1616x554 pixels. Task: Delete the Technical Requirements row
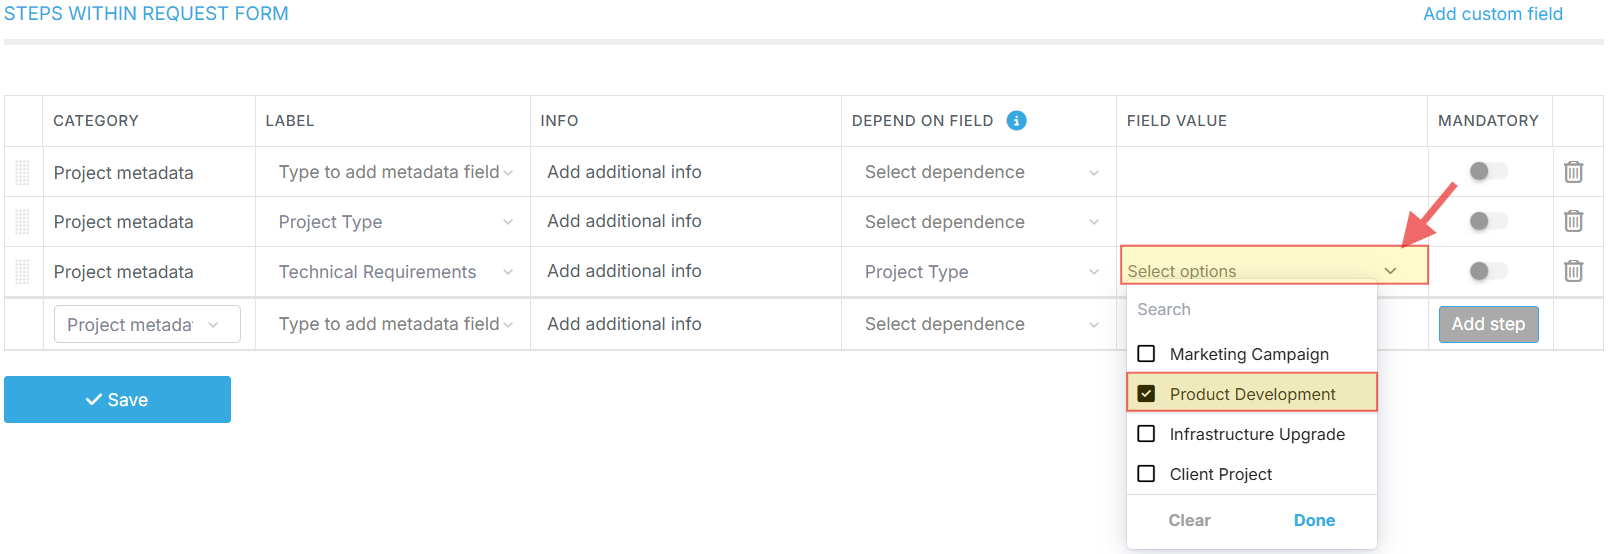pos(1573,271)
